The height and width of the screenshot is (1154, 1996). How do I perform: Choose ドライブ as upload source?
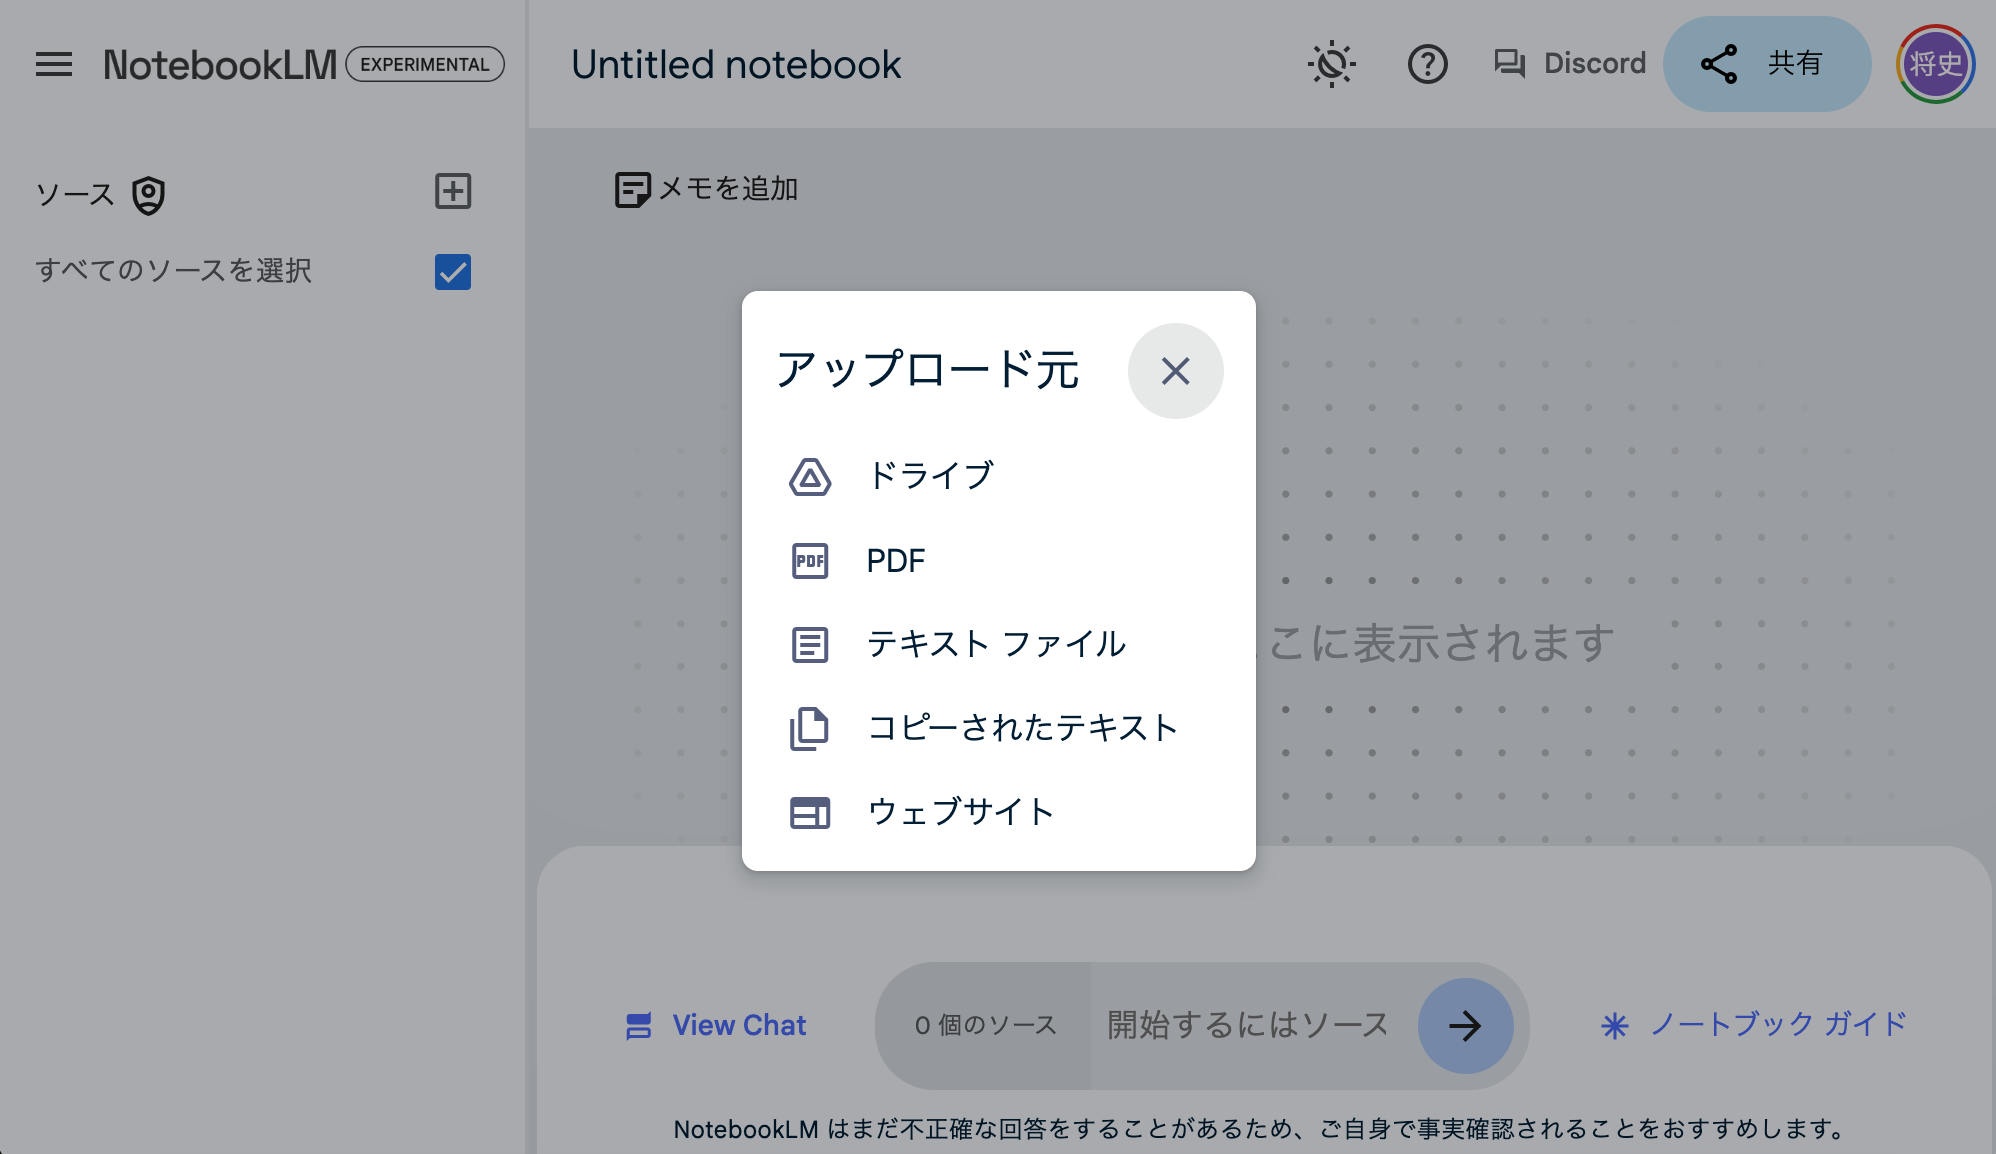pyautogui.click(x=999, y=476)
